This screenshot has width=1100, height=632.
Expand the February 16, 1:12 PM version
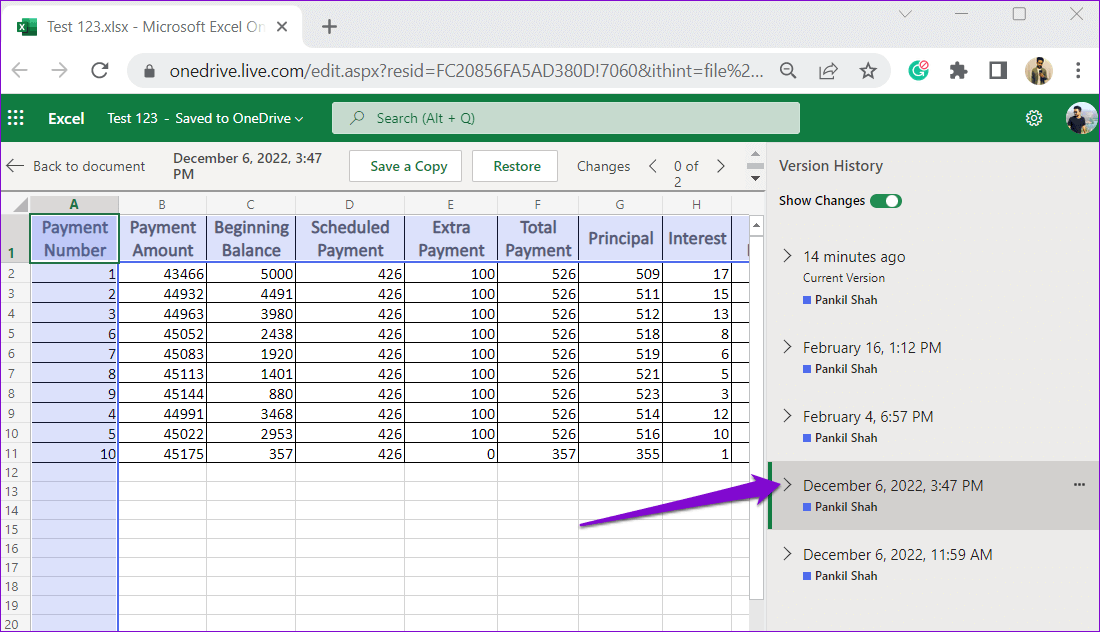tap(787, 347)
